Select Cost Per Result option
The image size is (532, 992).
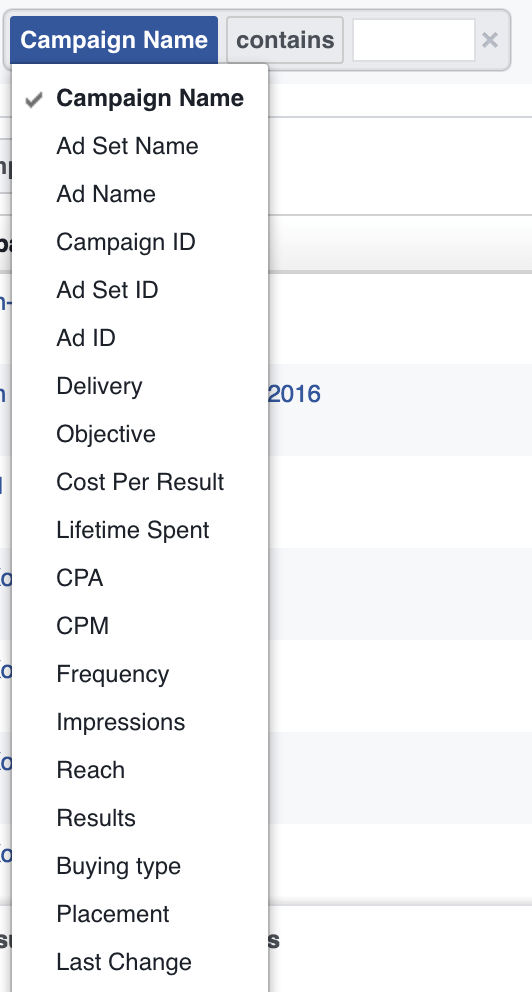(140, 482)
